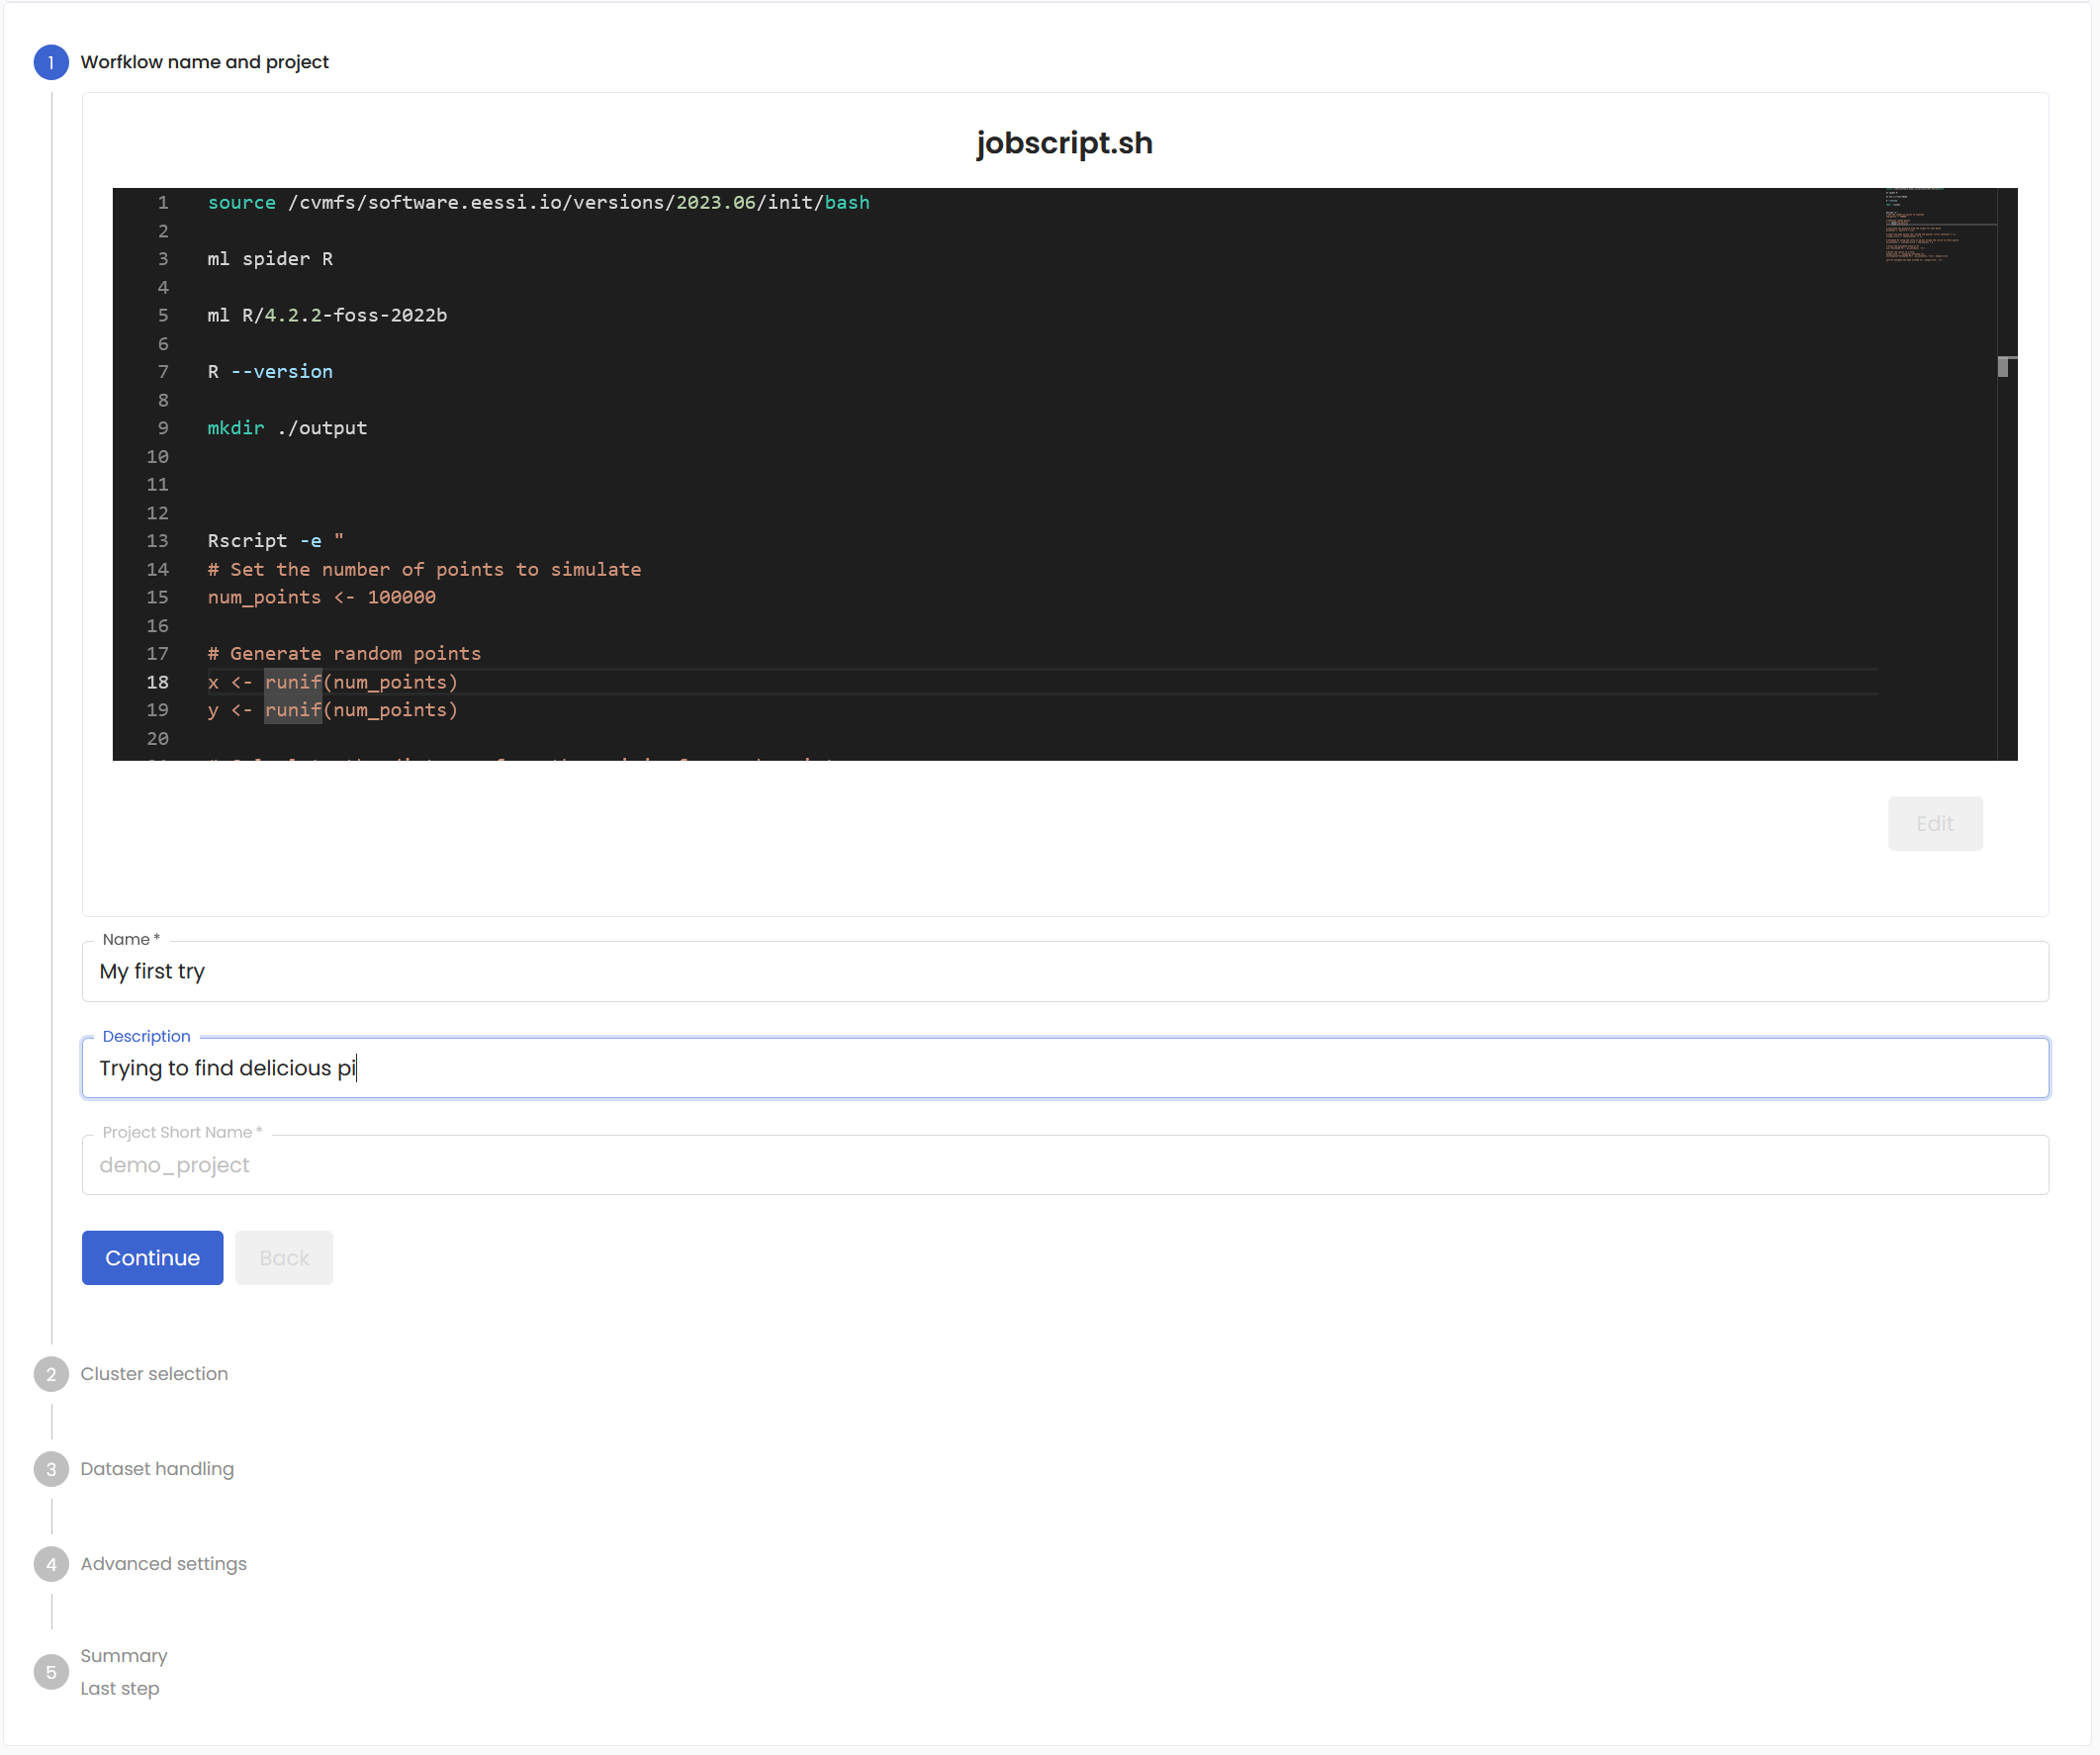Open the Dataset handling step label
The image size is (2100, 1755).
[x=157, y=1469]
